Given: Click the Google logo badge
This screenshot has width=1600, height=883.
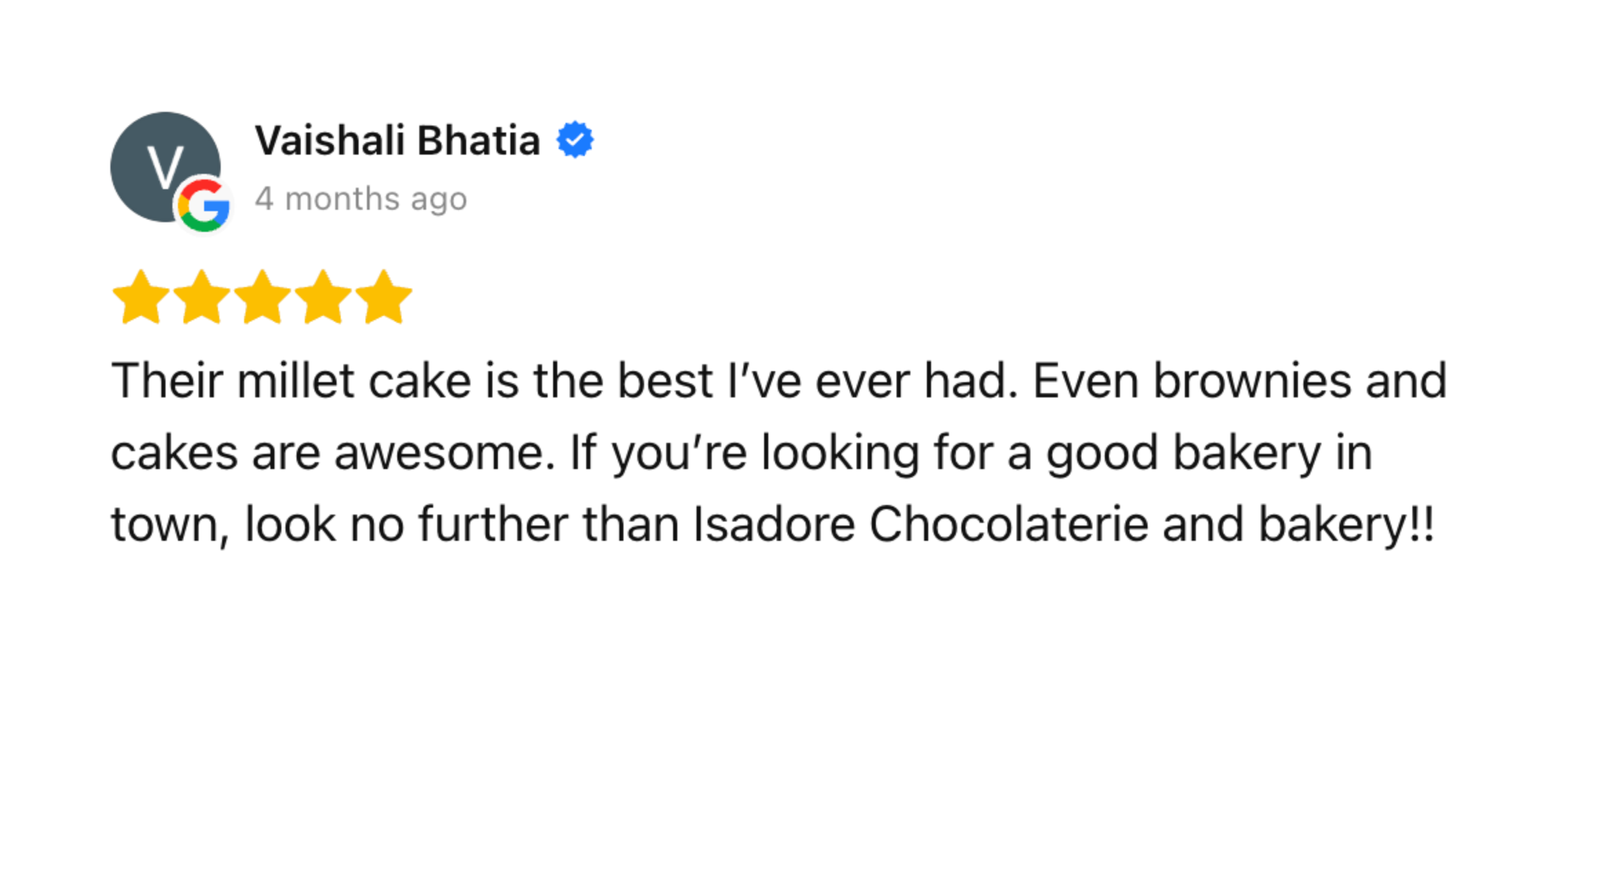Looking at the screenshot, I should (204, 205).
